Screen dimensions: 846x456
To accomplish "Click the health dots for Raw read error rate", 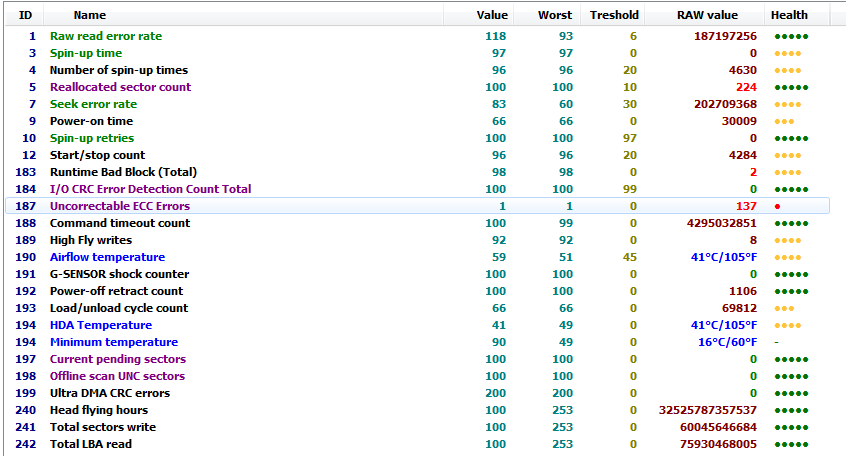I will pos(792,37).
